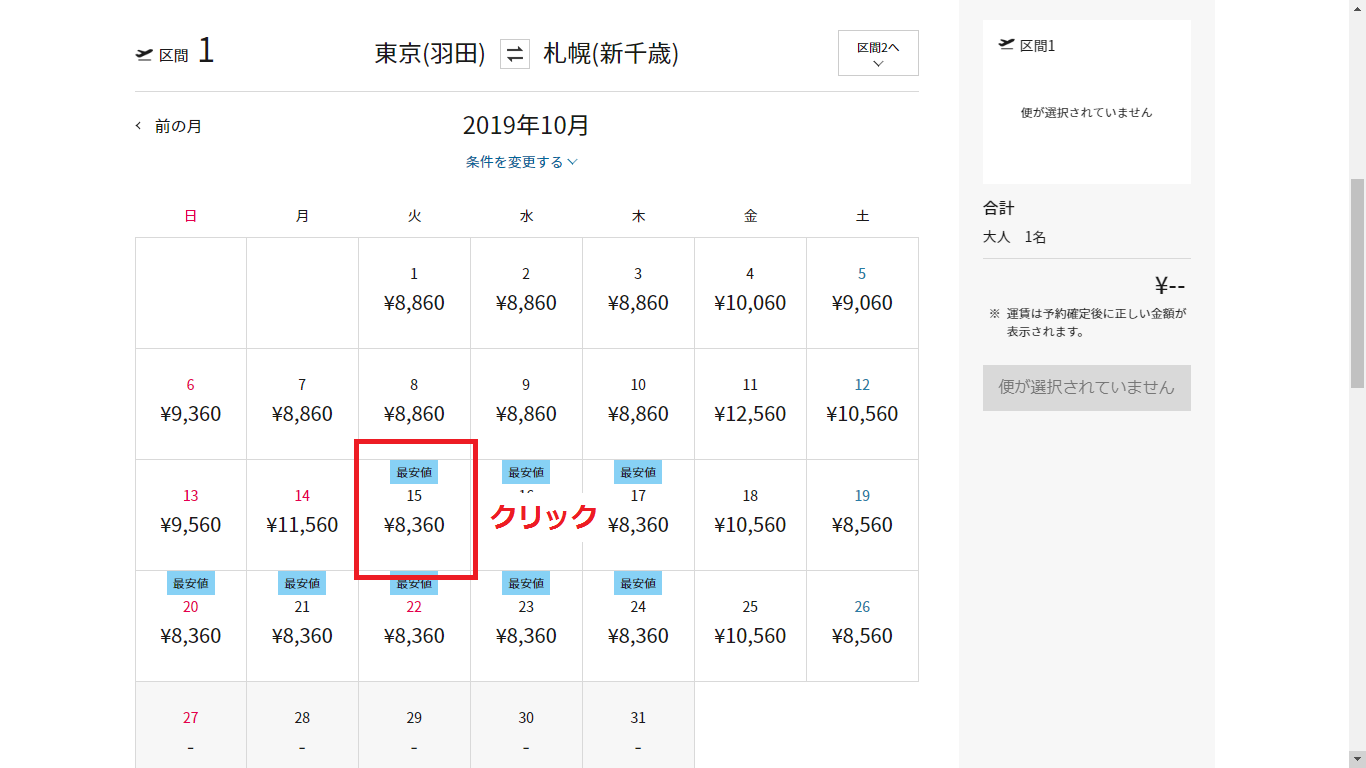Go to previous month with 前の月
The width and height of the screenshot is (1366, 768).
tap(169, 127)
